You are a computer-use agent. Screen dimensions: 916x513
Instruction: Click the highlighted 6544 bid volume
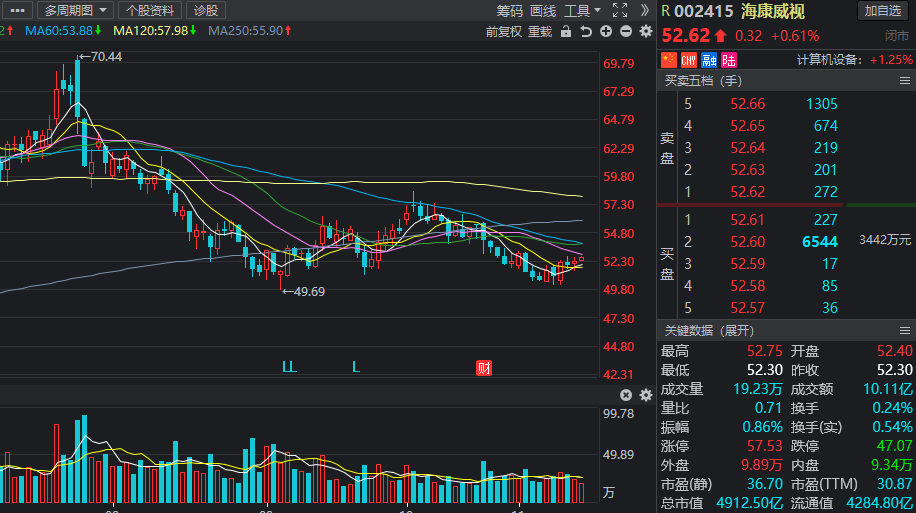coord(820,242)
